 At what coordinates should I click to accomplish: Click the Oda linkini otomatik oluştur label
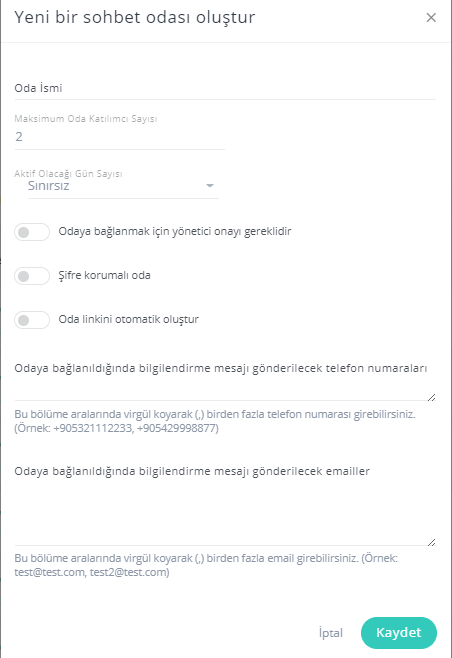point(128,319)
